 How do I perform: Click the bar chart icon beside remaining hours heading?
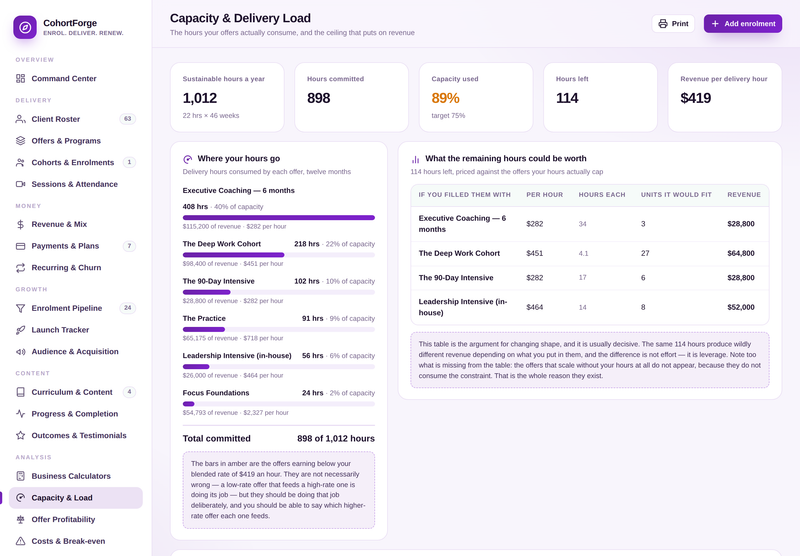[415, 159]
